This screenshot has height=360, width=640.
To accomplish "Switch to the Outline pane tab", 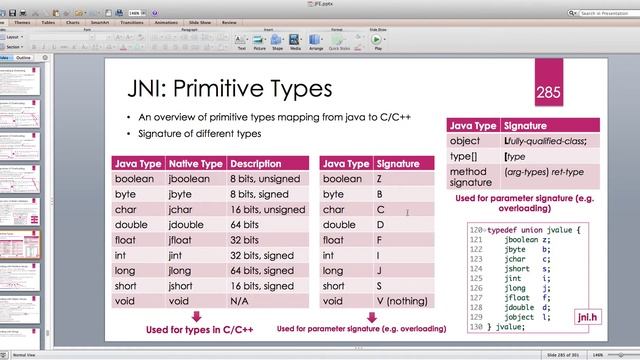I will tap(23, 58).
